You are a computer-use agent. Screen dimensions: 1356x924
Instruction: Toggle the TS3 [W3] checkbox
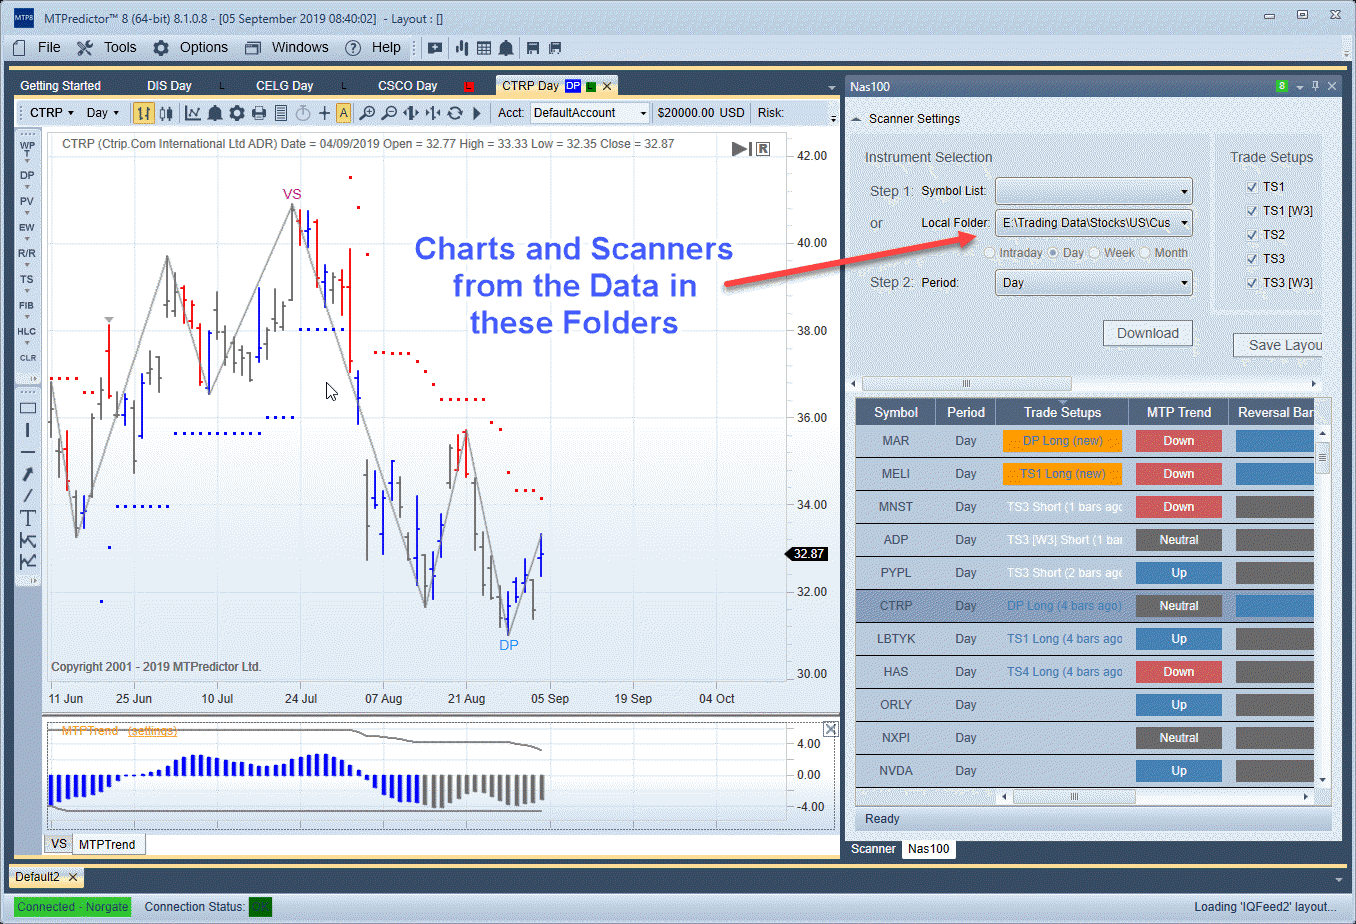(x=1252, y=283)
